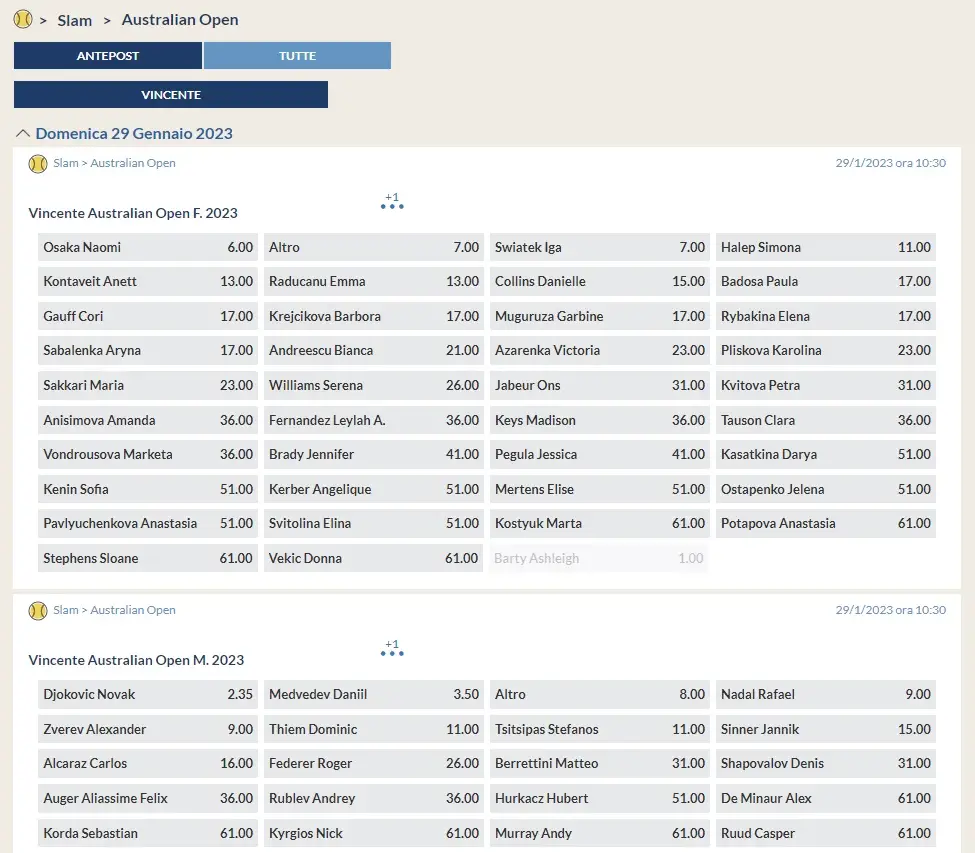Bet on Rybakina Elena at 17.00
The width and height of the screenshot is (975, 853).
(826, 316)
